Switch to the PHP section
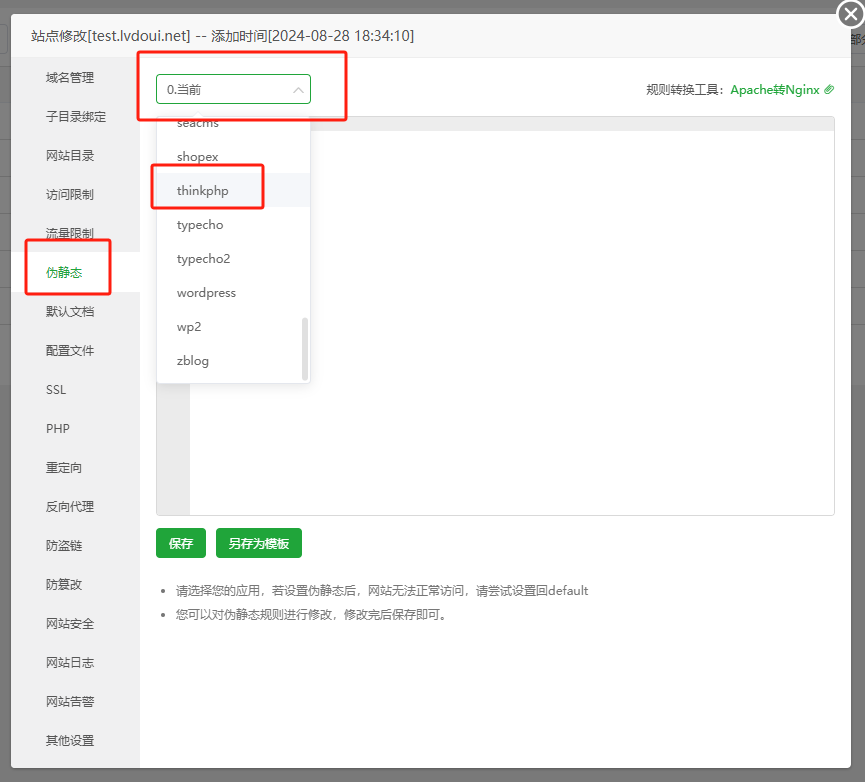 coord(57,428)
